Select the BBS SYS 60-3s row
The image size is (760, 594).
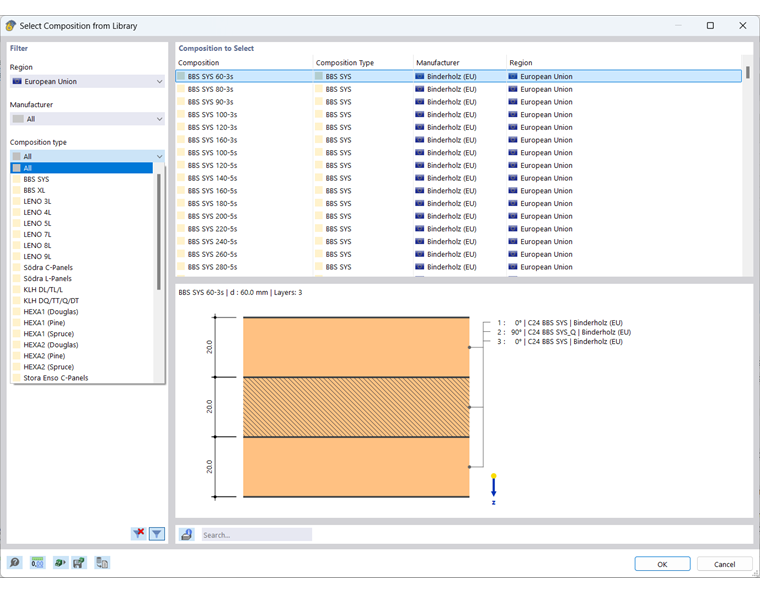tap(458, 77)
